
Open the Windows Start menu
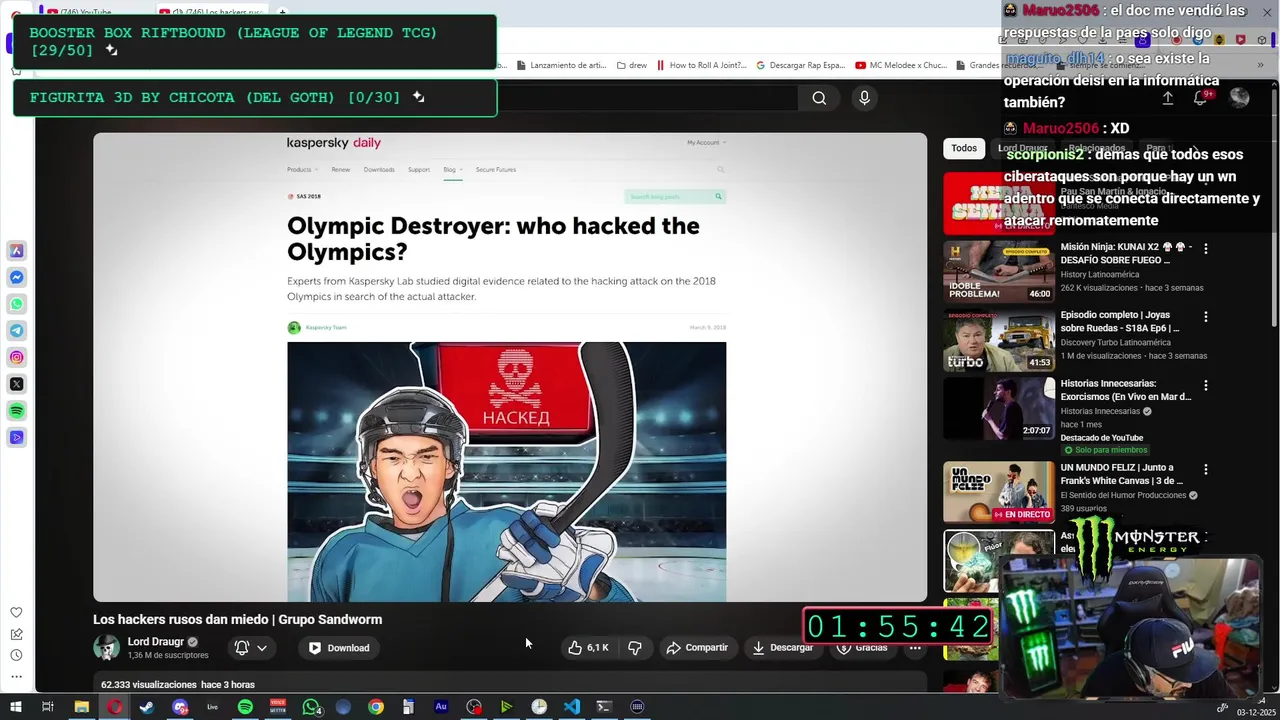click(15, 707)
